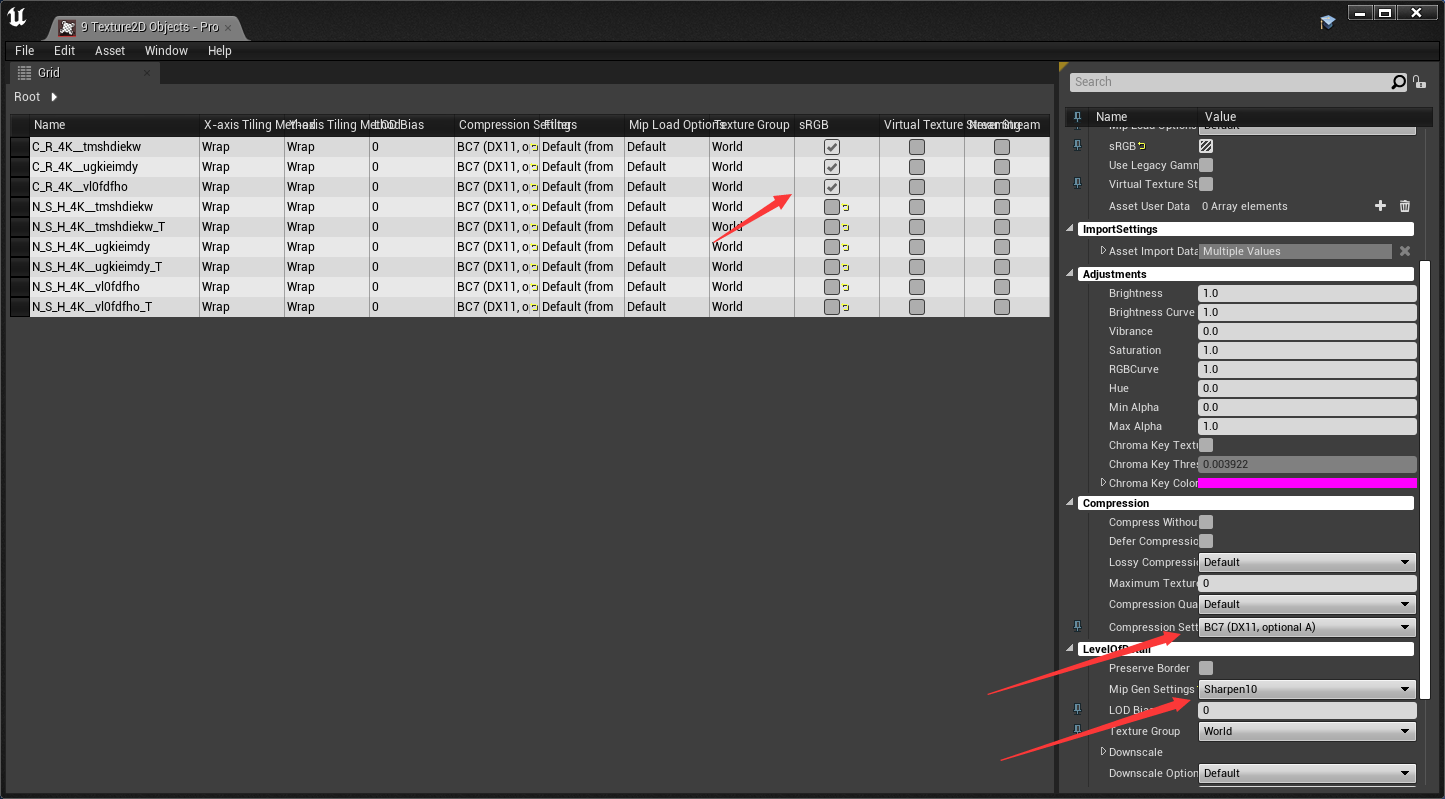
Task: Toggle the Use Legacy Gamma checkbox
Action: tap(1206, 165)
